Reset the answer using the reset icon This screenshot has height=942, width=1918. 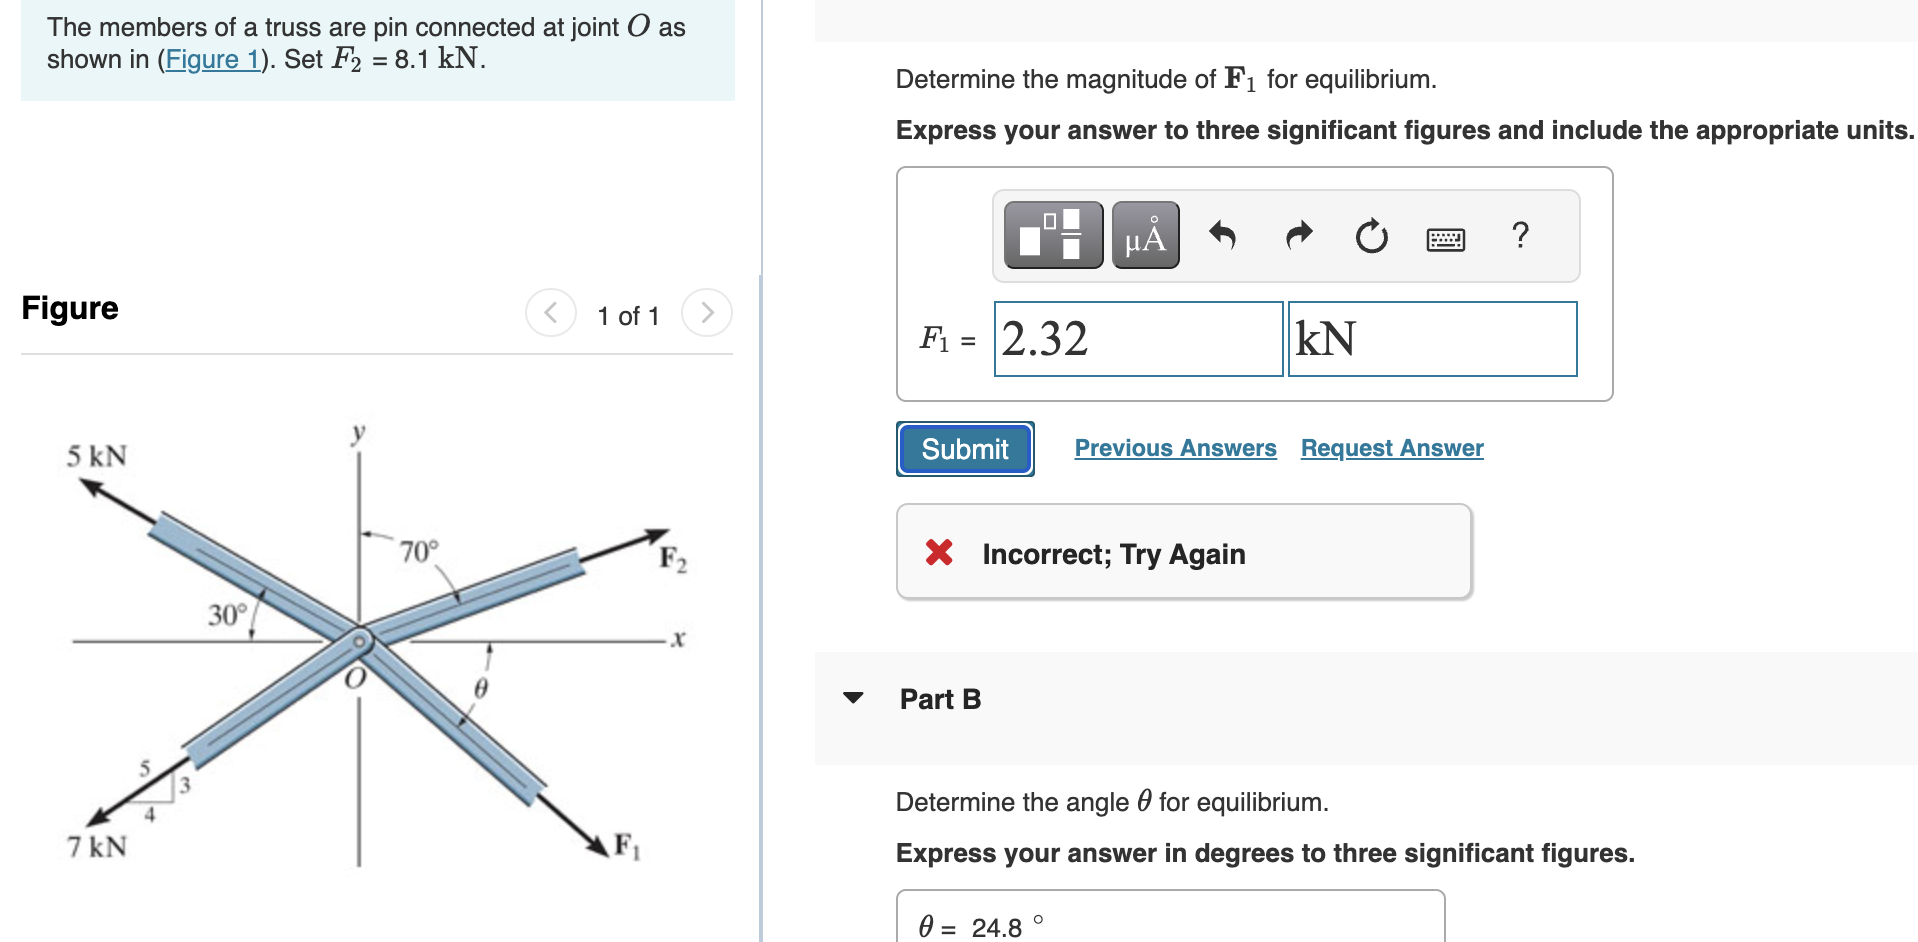[x=1370, y=234]
